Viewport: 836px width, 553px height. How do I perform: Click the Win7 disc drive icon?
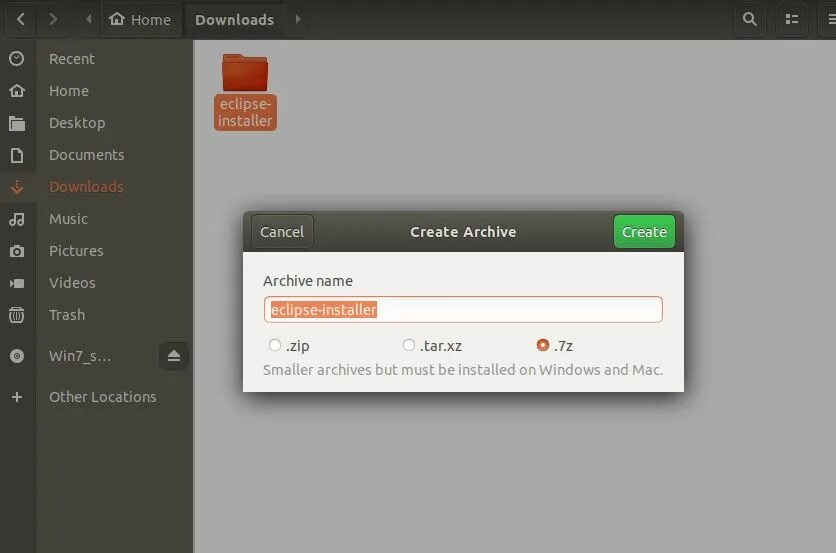17,356
